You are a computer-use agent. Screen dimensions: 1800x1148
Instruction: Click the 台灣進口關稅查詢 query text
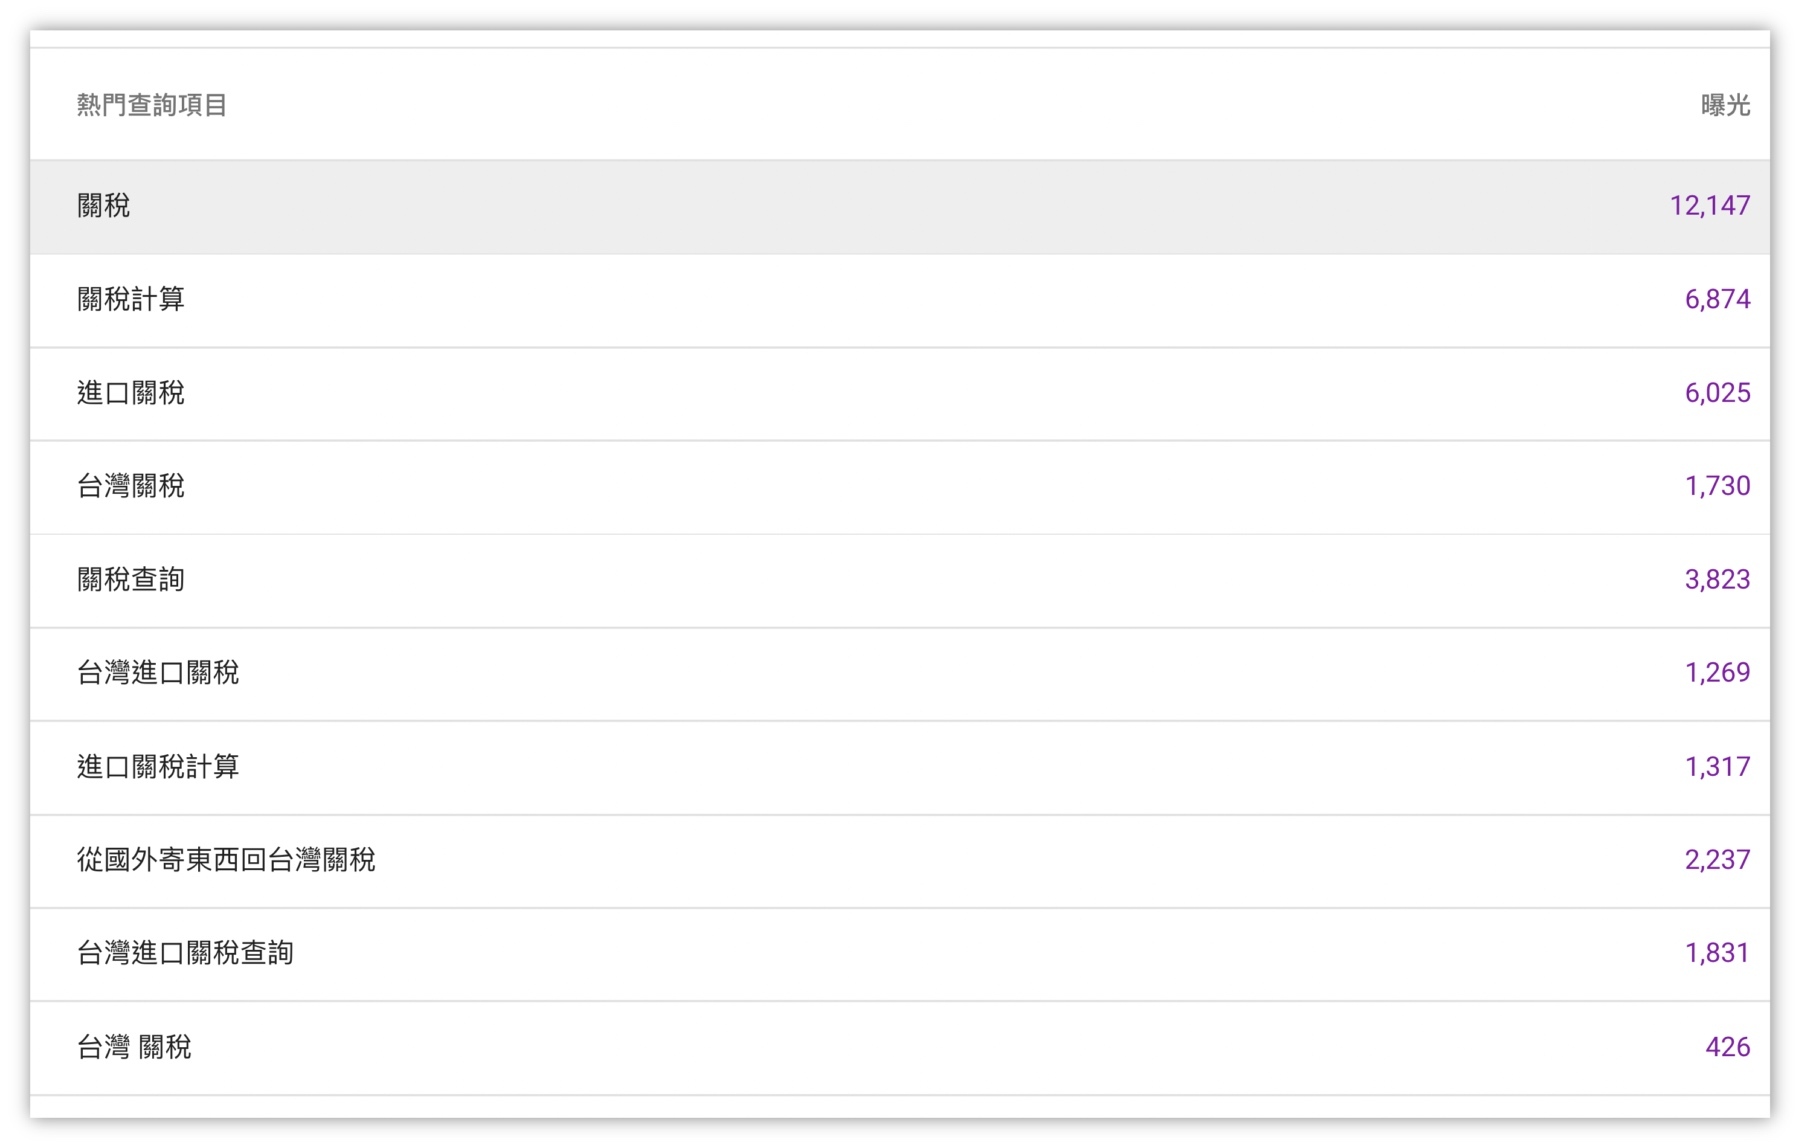click(x=185, y=953)
